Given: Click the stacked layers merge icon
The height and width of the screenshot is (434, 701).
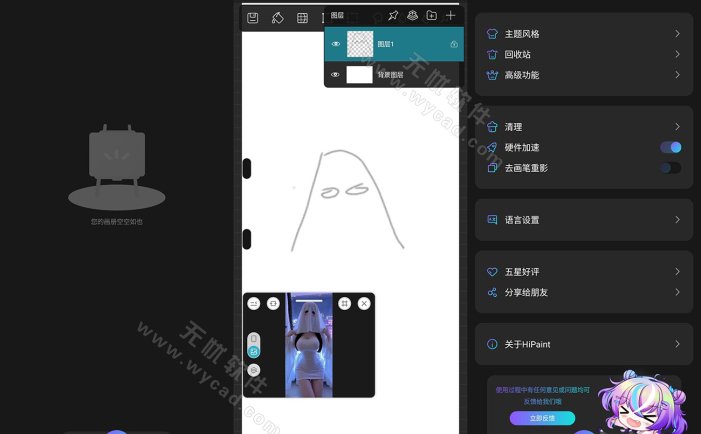Looking at the screenshot, I should click(x=412, y=16).
